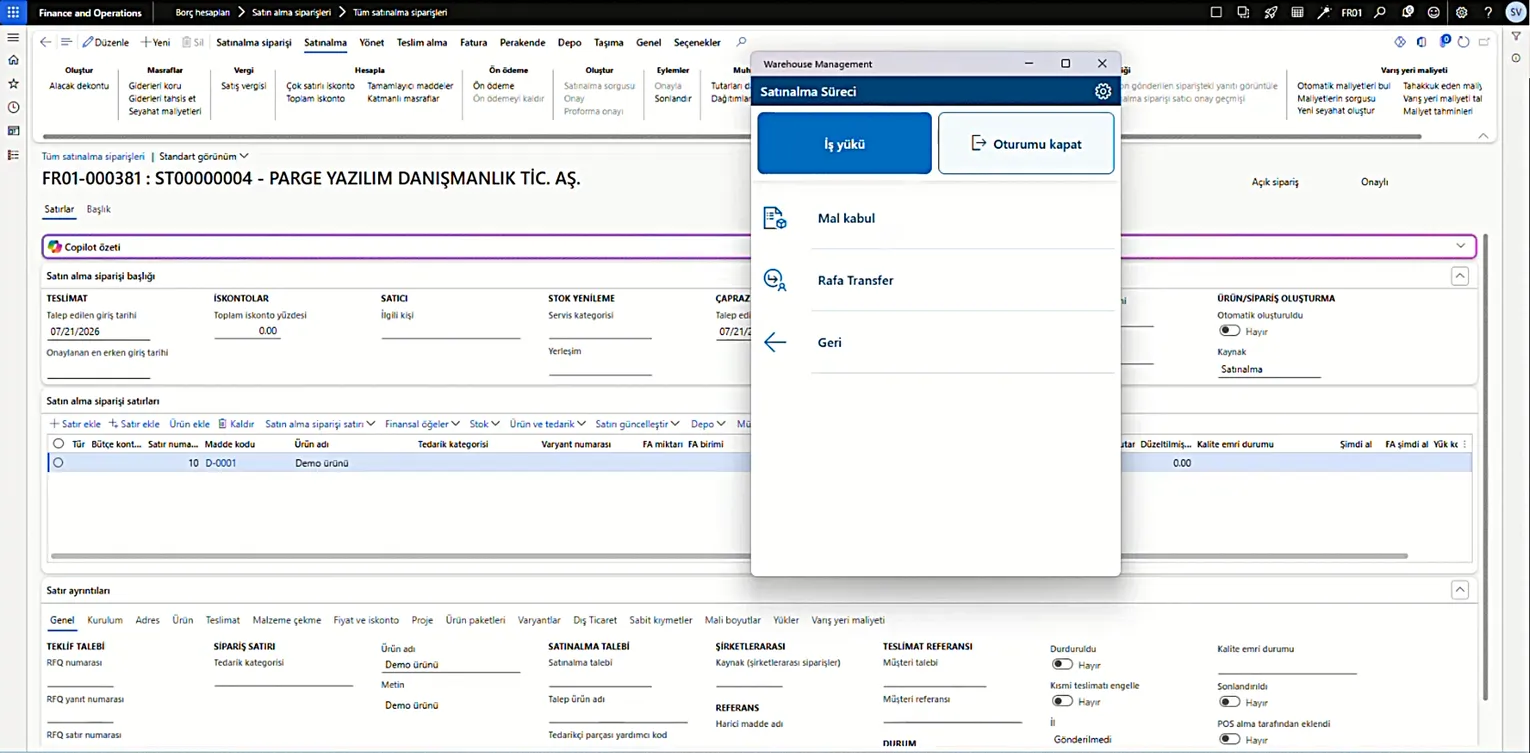1530x753 pixels.
Task: Expand Copilot özeti section chevron
Action: point(1461,246)
